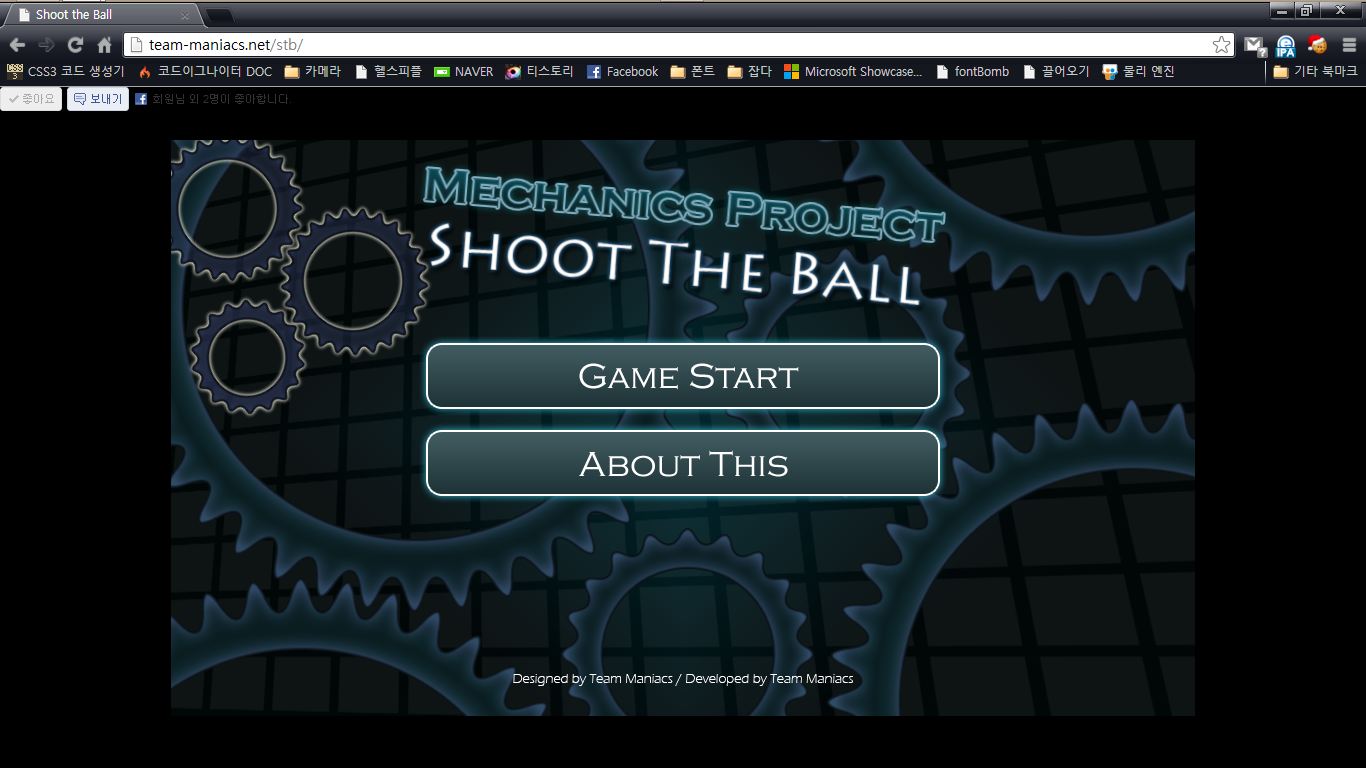Open the NAVER bookmark
1366x768 pixels.
[464, 72]
